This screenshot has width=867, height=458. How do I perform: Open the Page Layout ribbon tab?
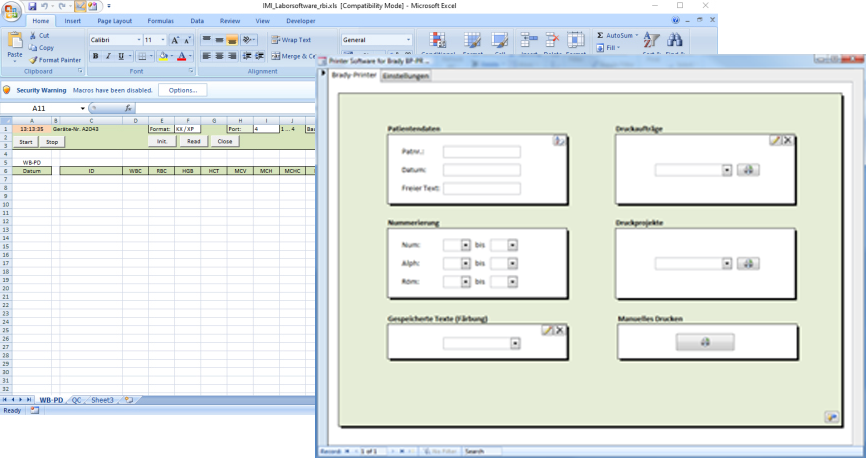pyautogui.click(x=114, y=20)
